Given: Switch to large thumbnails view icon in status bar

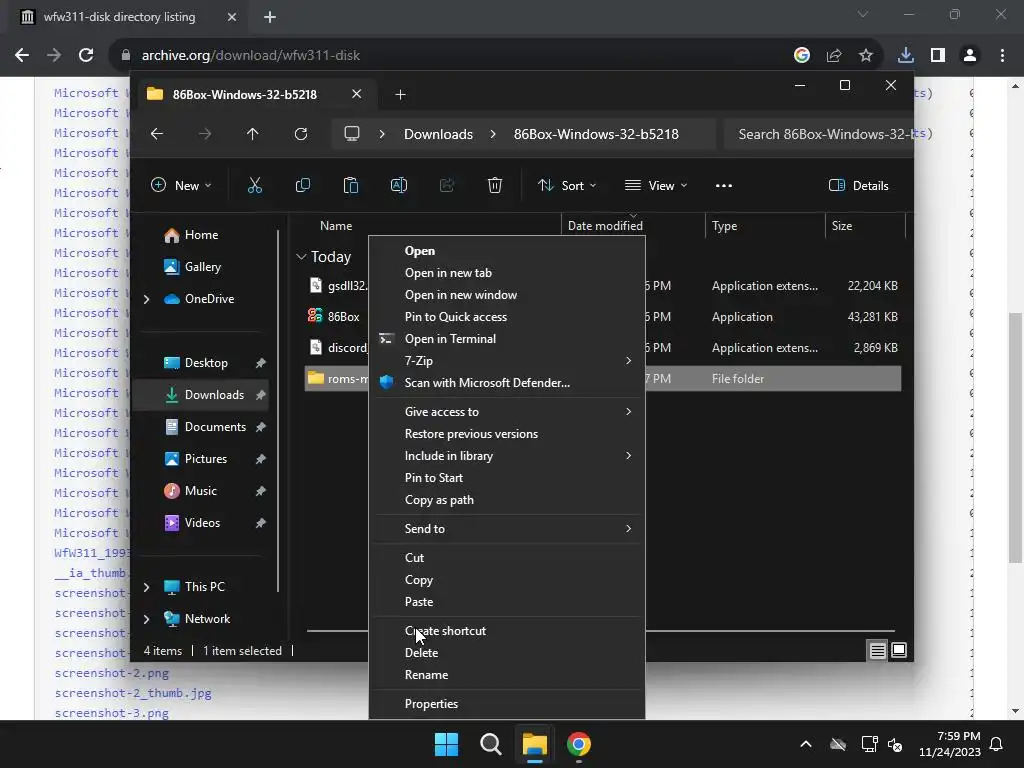Looking at the screenshot, I should pos(899,650).
